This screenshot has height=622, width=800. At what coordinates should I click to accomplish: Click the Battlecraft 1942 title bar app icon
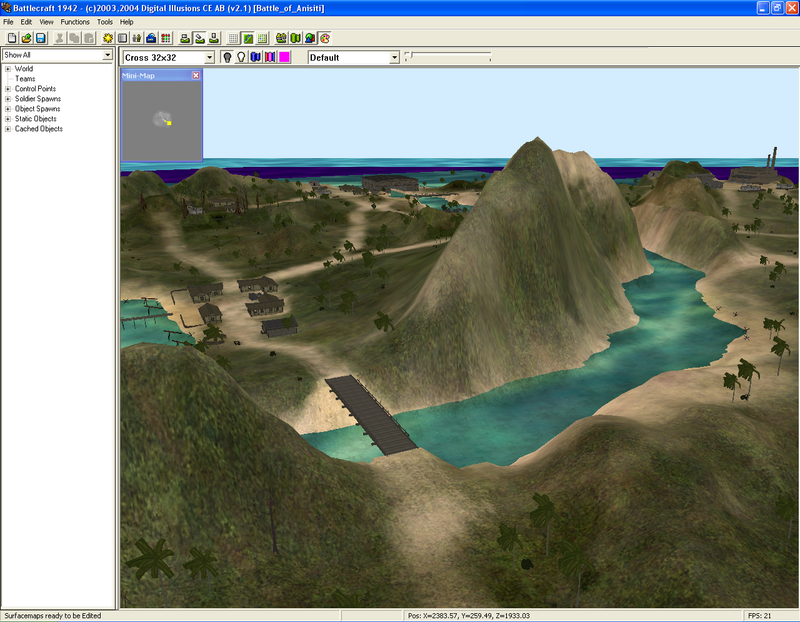(x=6, y=8)
